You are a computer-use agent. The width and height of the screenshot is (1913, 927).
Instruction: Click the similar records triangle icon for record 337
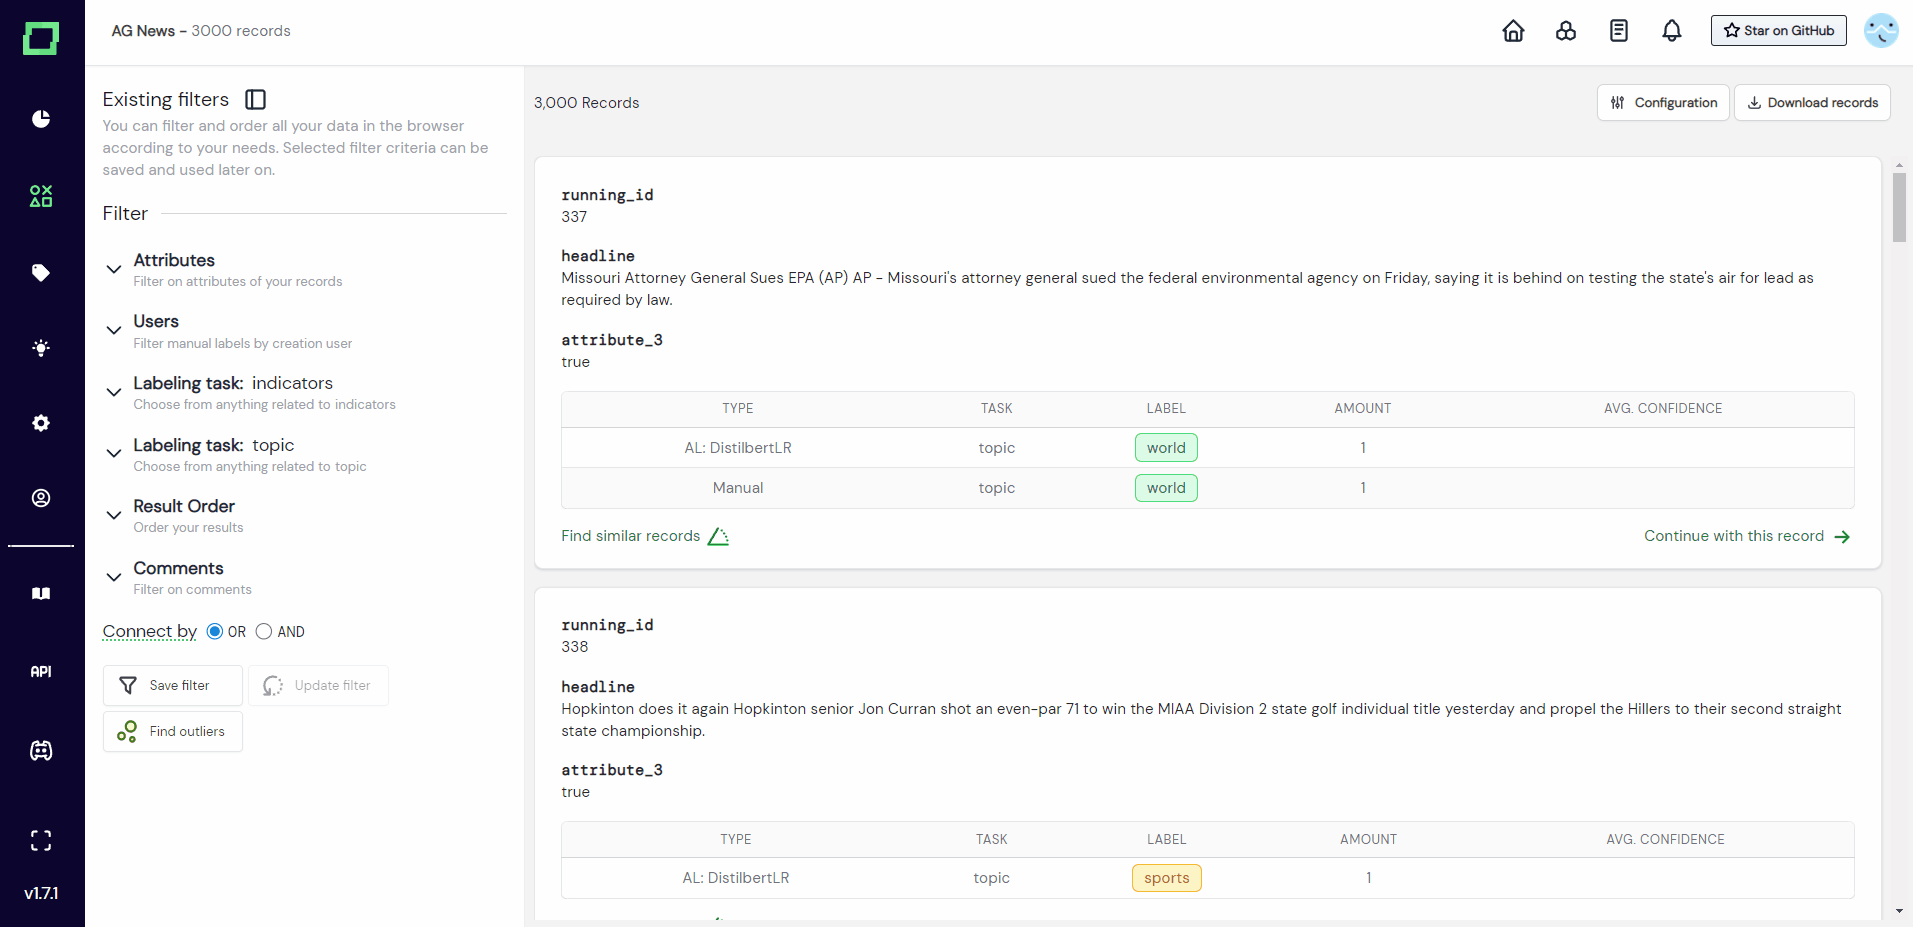[718, 536]
